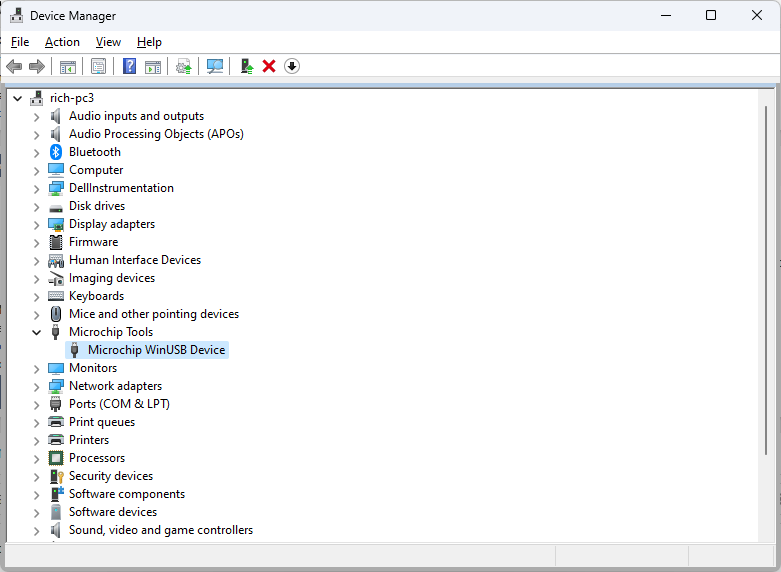The width and height of the screenshot is (781, 572).
Task: Click the Disable device down-arrow icon
Action: pos(291,66)
